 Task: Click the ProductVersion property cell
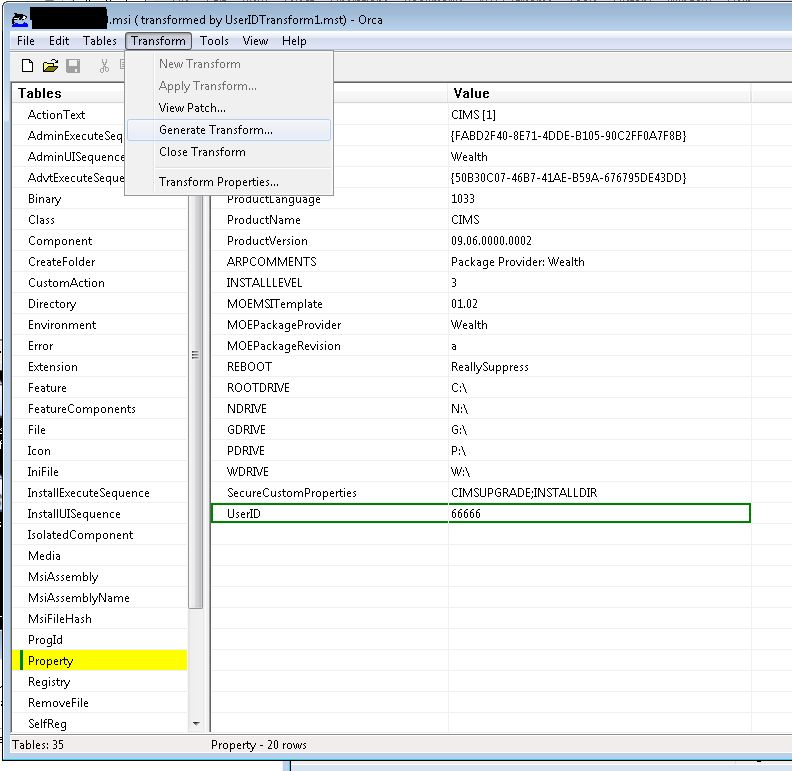[329, 241]
